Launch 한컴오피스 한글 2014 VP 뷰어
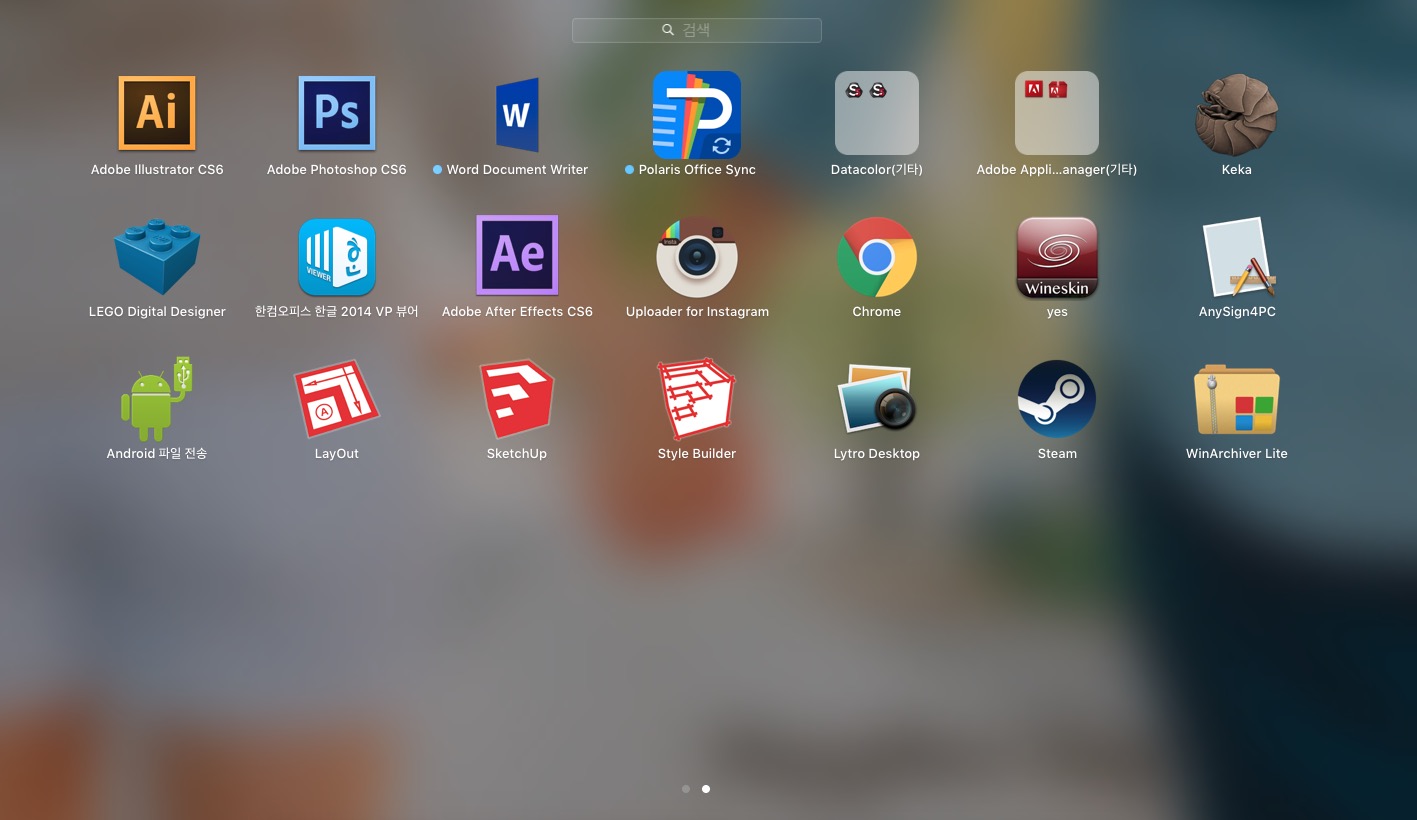Viewport: 1417px width, 820px height. [337, 256]
